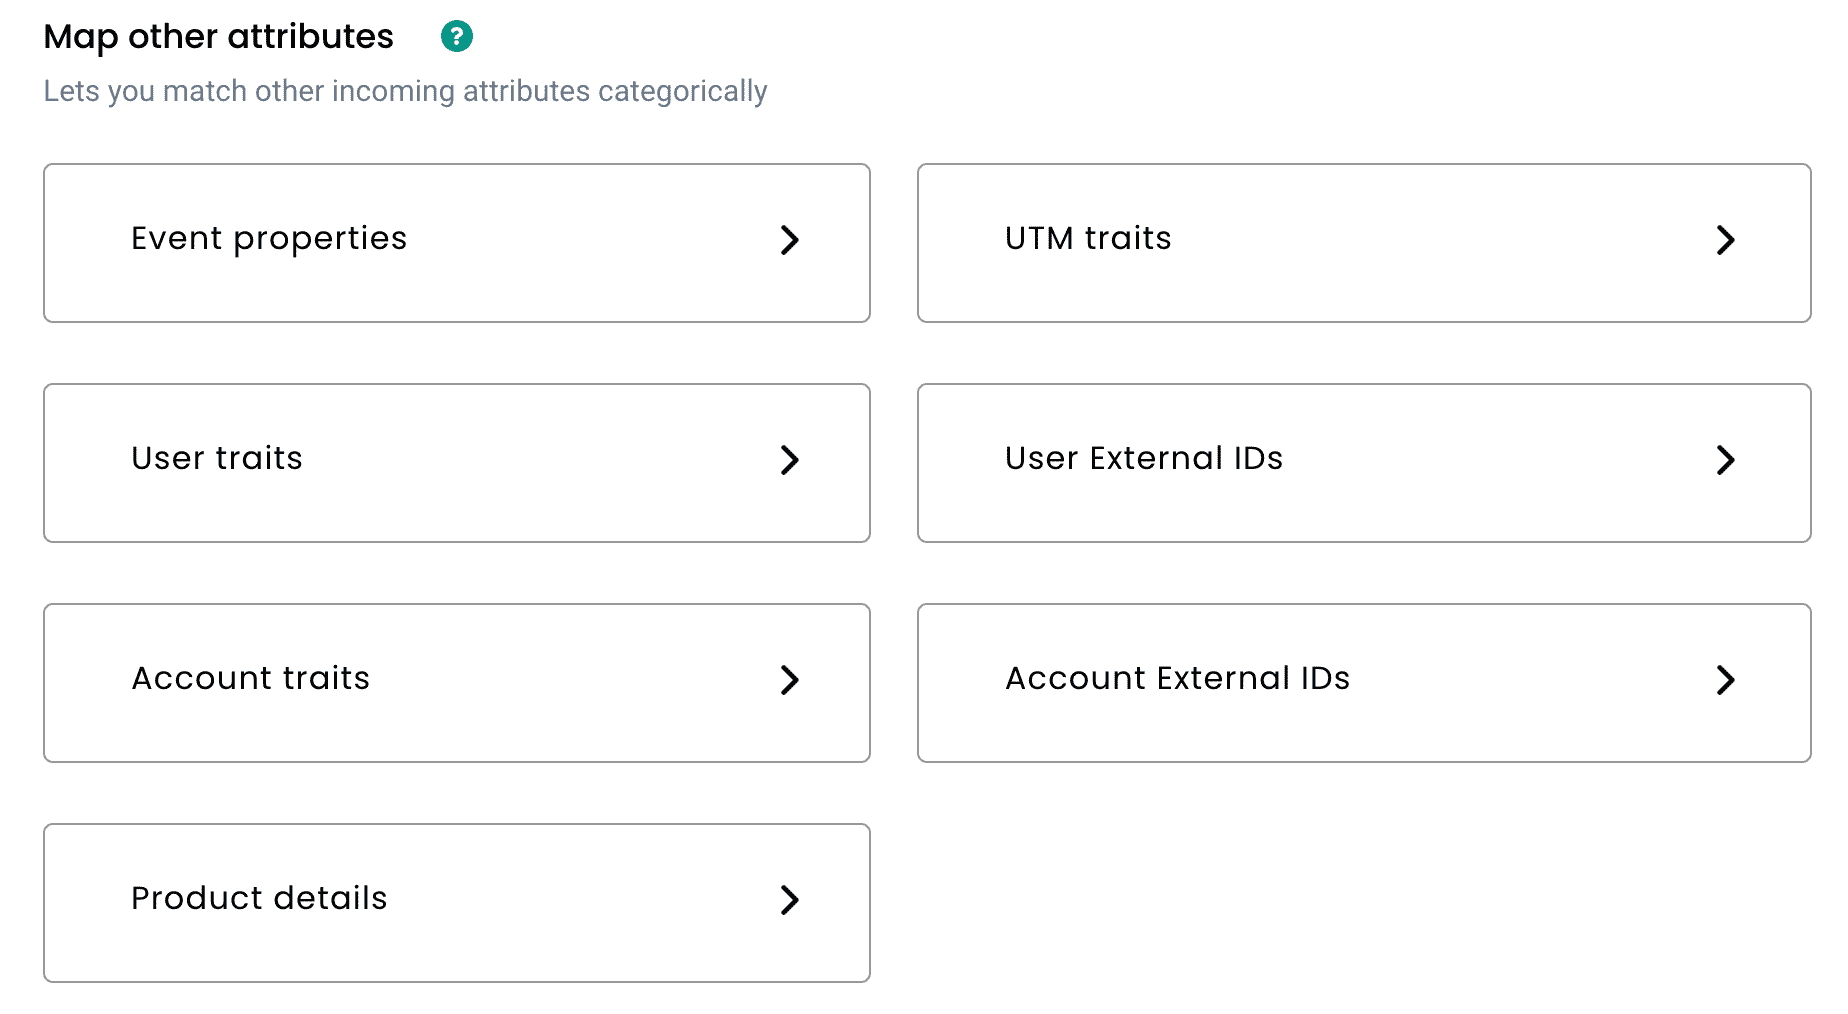The image size is (1848, 1014).
Task: Click the User traits label
Action: tap(217, 459)
